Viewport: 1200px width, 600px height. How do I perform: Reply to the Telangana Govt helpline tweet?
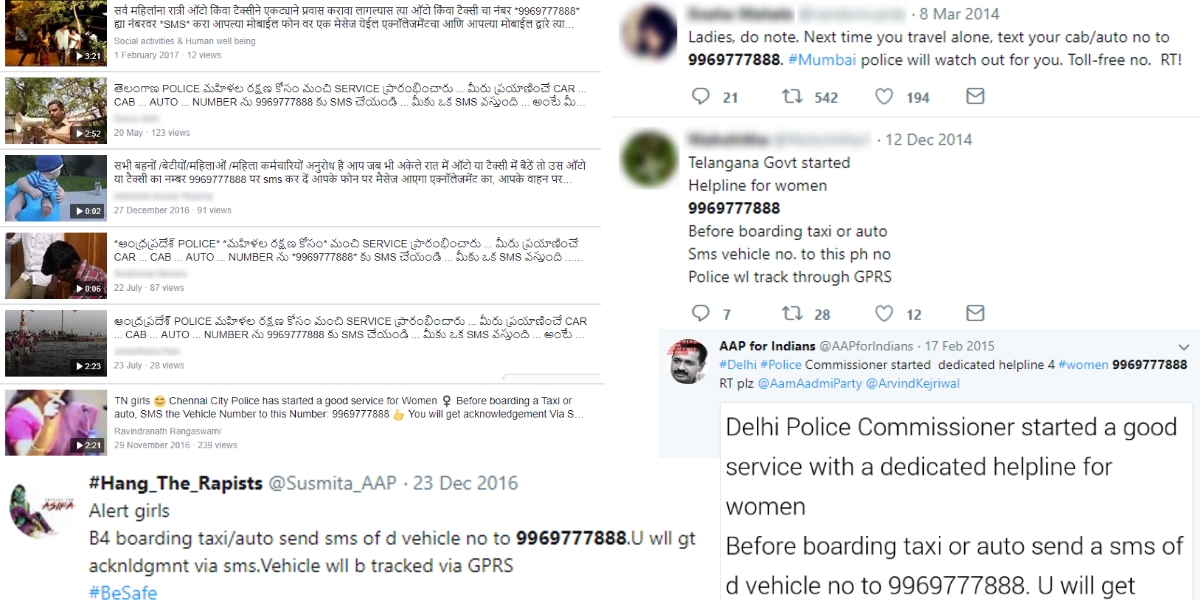pyautogui.click(x=701, y=313)
